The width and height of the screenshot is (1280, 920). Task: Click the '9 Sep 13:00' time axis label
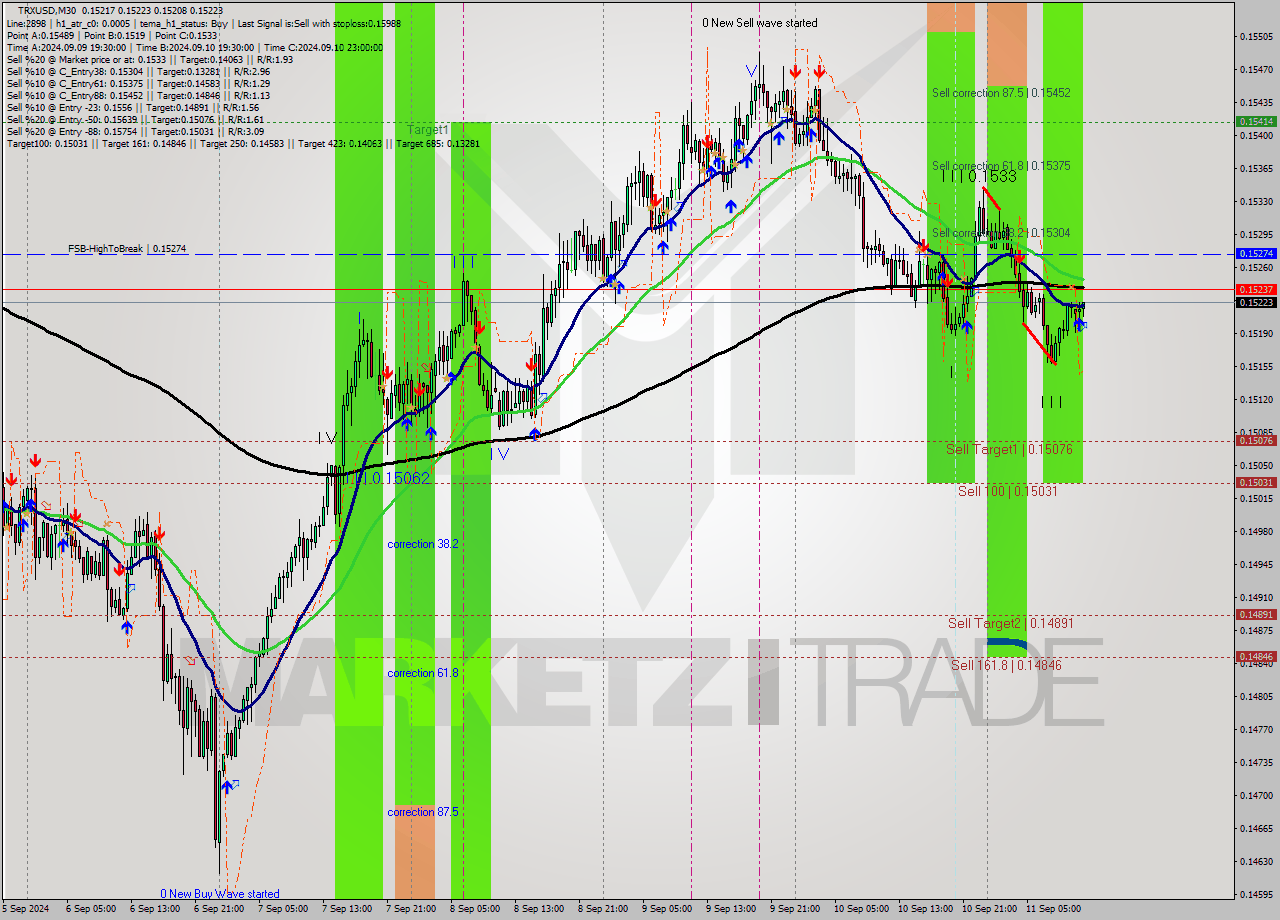point(731,909)
